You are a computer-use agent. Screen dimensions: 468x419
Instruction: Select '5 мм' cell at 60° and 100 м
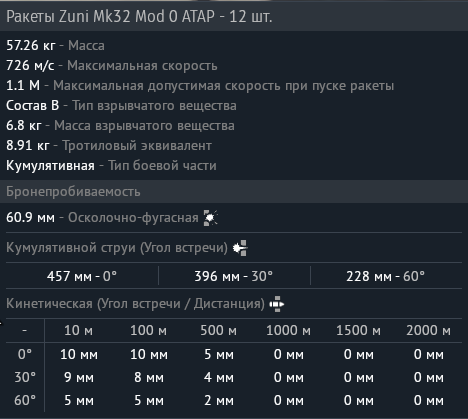(x=149, y=401)
